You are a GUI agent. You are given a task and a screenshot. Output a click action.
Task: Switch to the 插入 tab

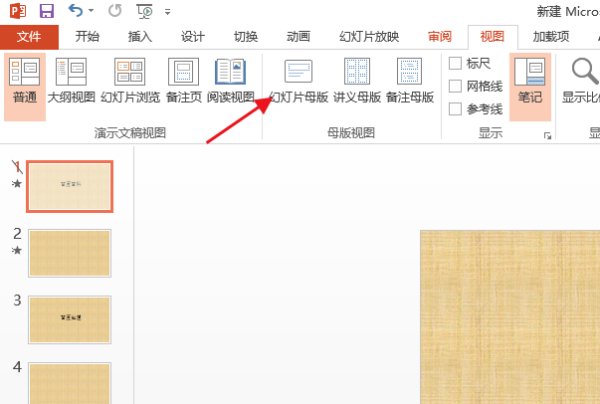pos(140,37)
